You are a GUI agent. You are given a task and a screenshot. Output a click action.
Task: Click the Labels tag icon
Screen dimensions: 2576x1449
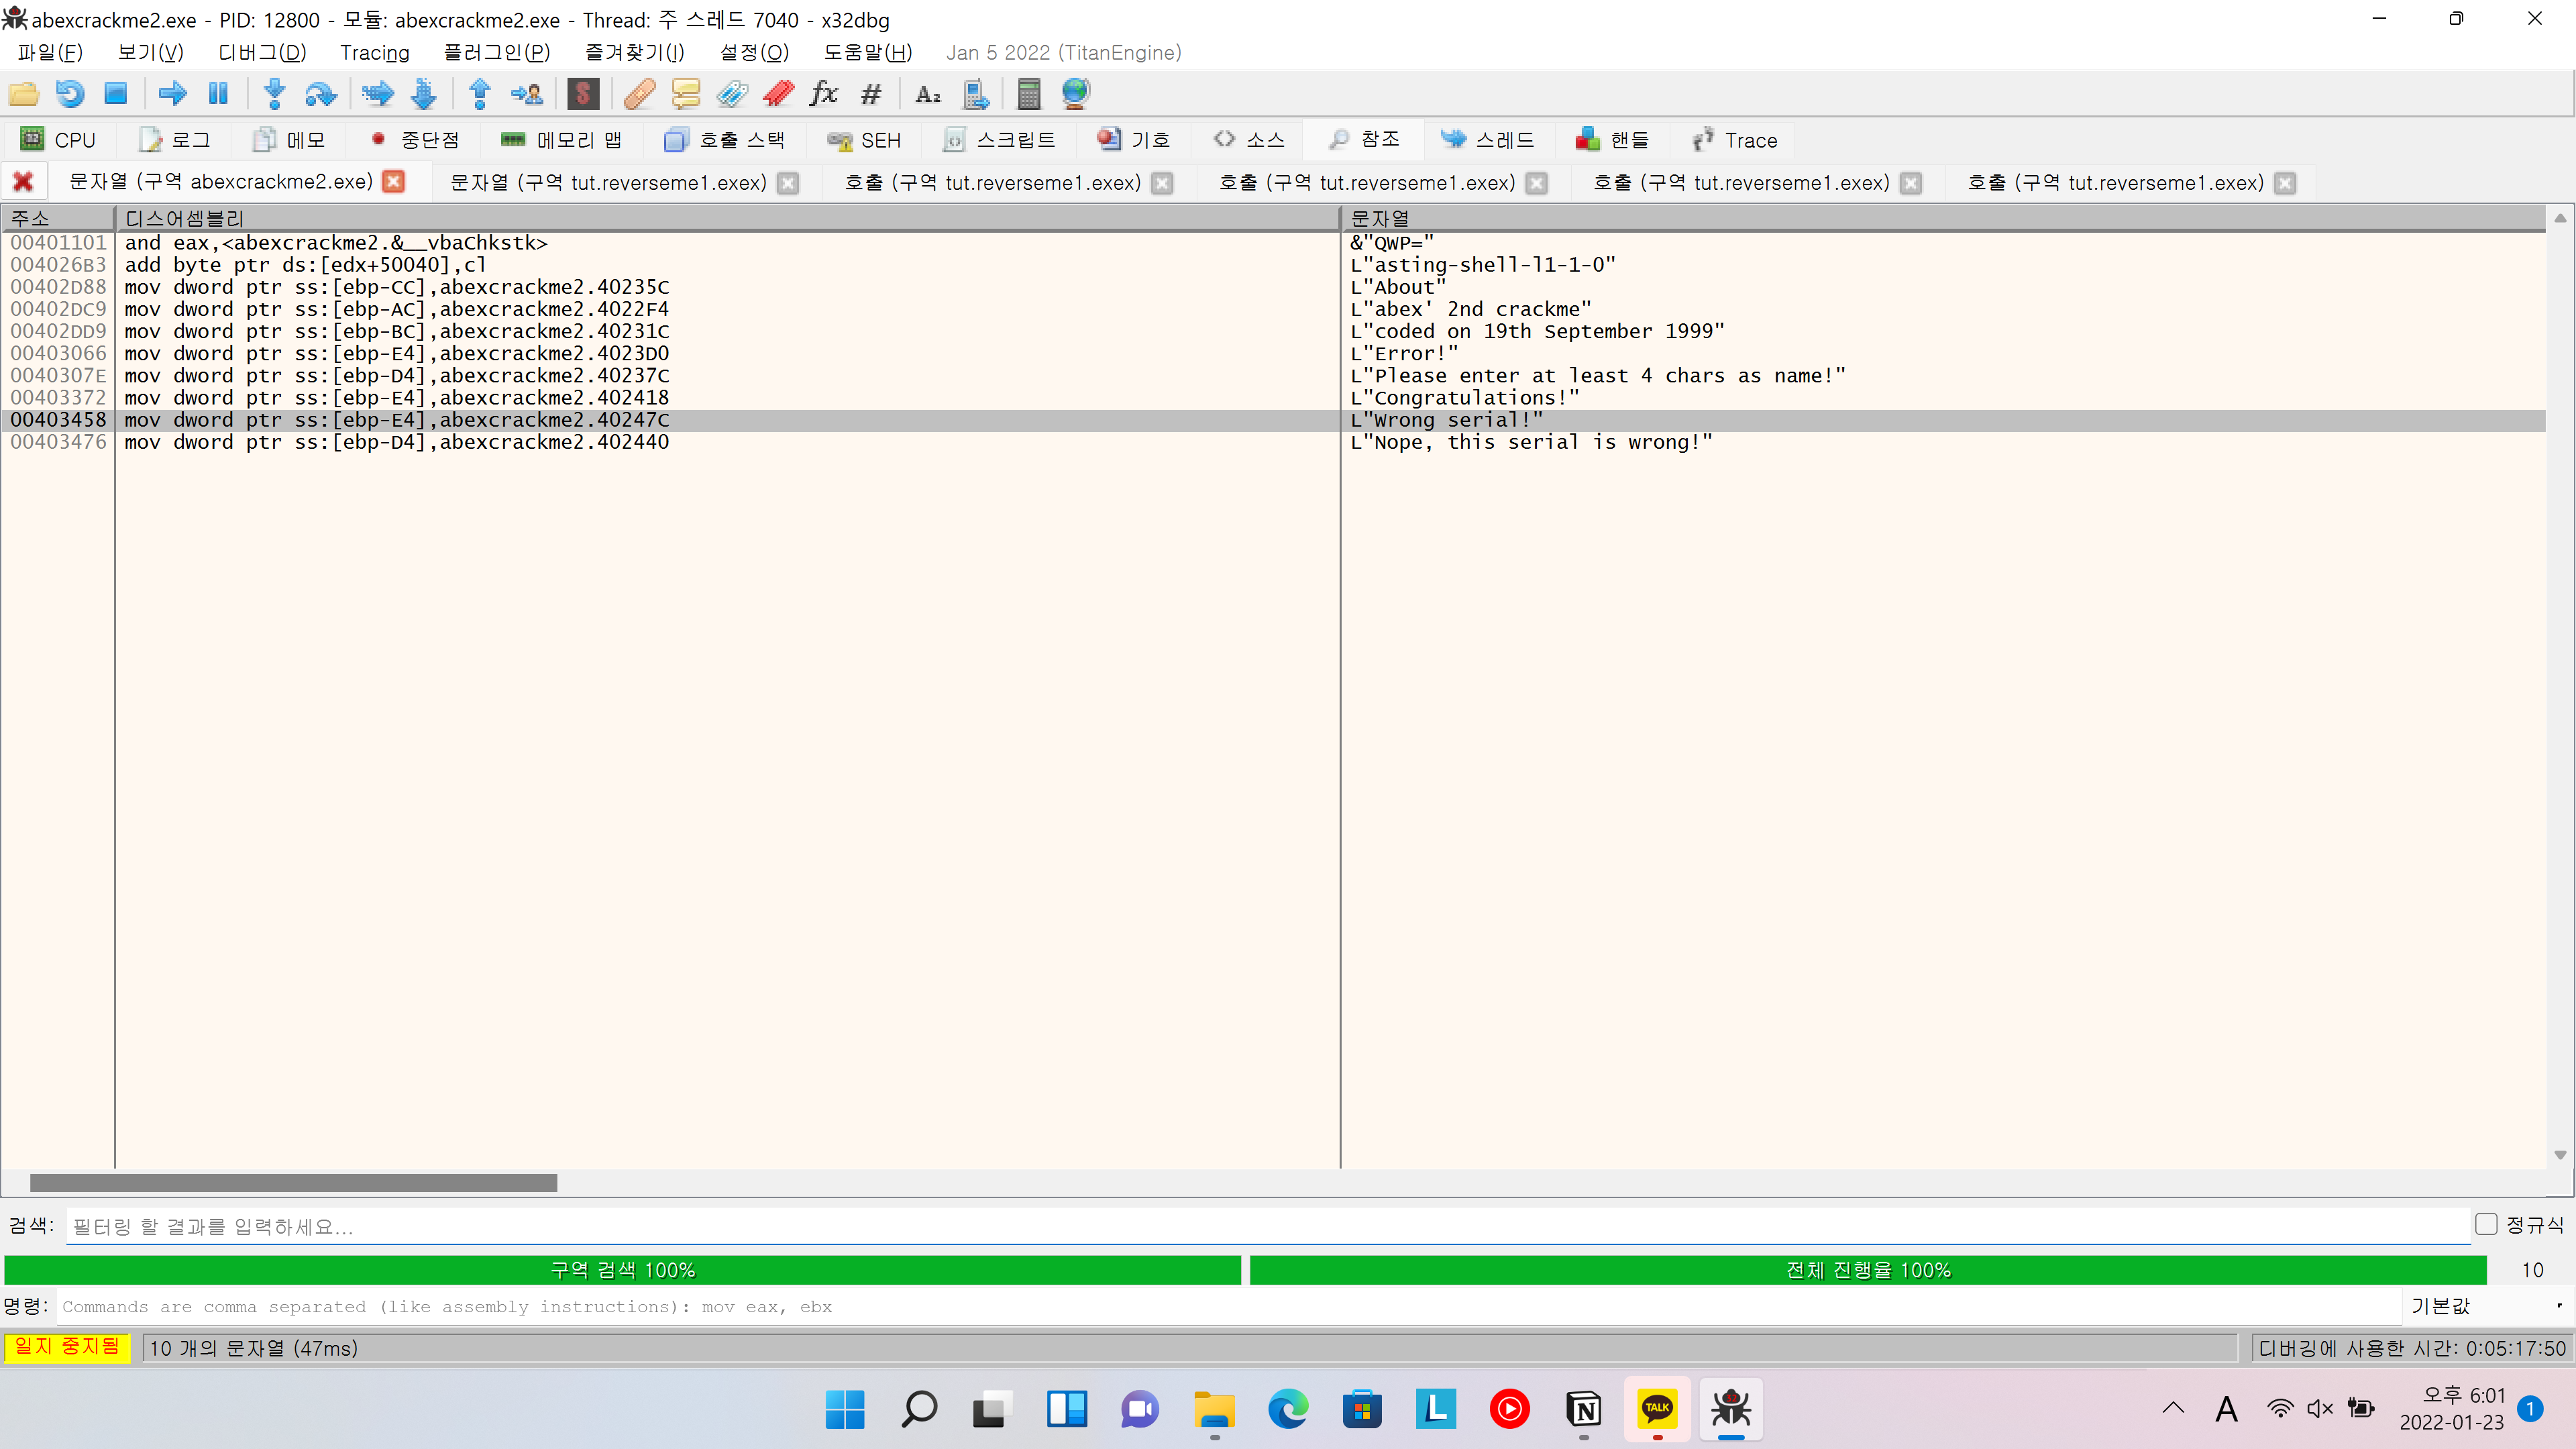[x=732, y=94]
